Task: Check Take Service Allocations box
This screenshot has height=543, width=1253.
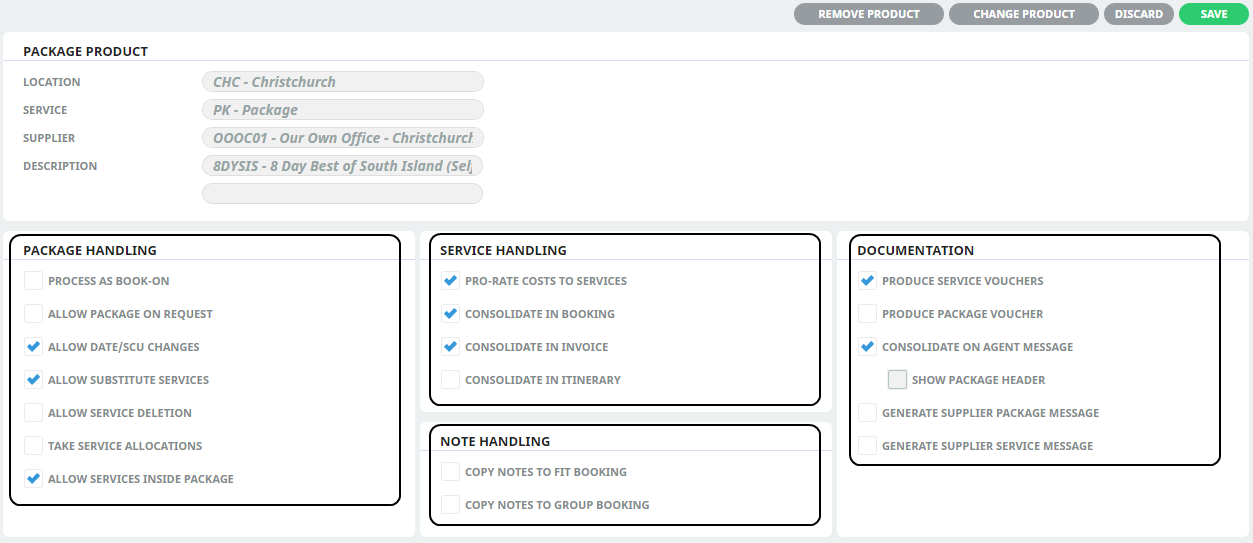Action: pyautogui.click(x=33, y=446)
